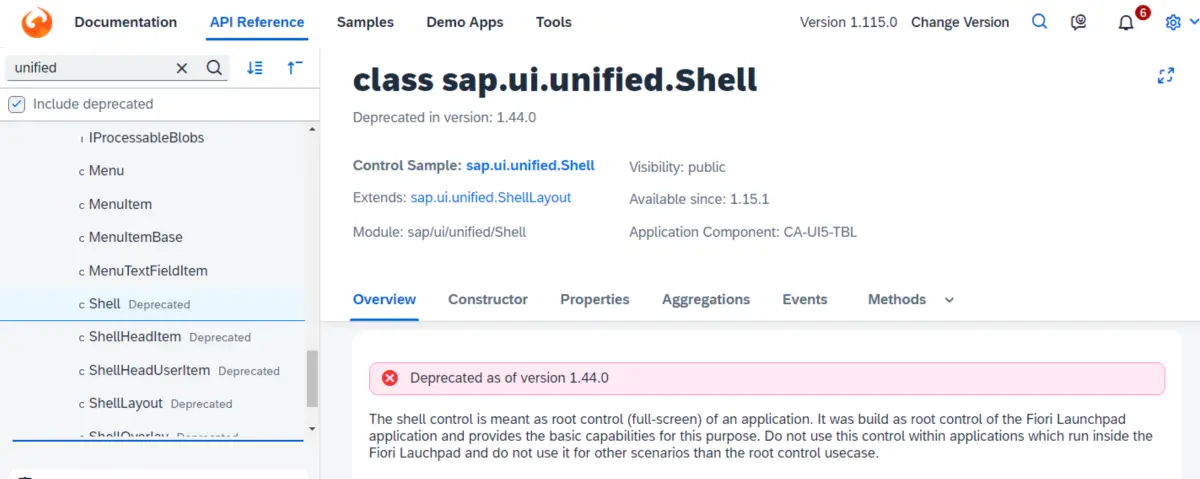The width and height of the screenshot is (1200, 479).
Task: Click the 'unified' search input field
Action: pyautogui.click(x=90, y=68)
